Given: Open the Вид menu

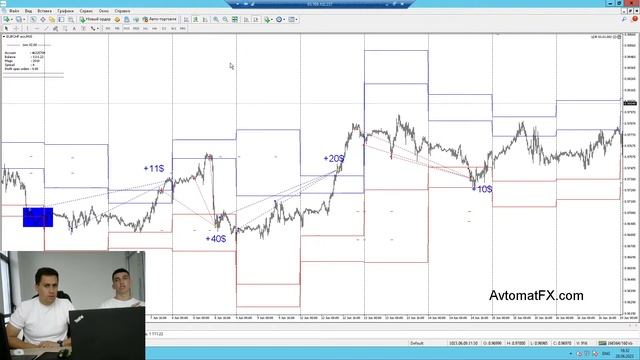Looking at the screenshot, I should click(x=28, y=11).
